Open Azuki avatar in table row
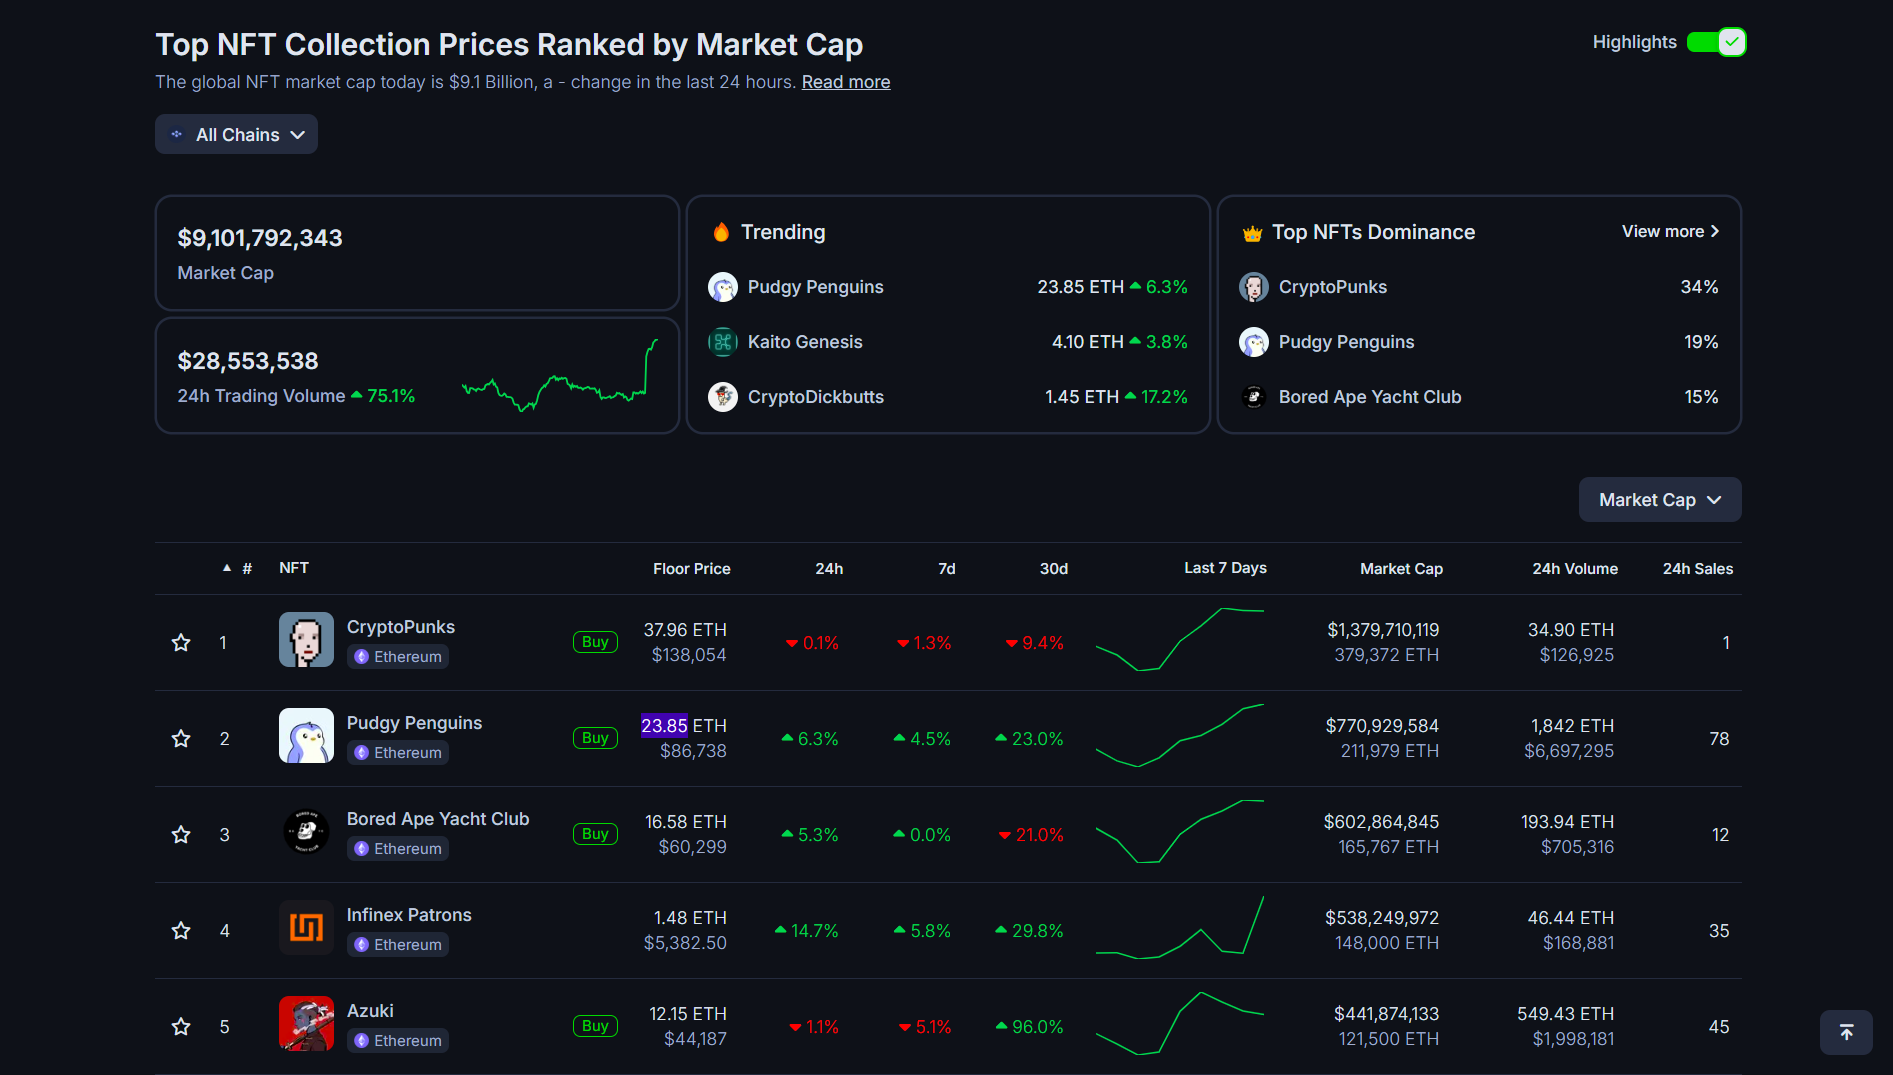The image size is (1893, 1075). point(306,1024)
